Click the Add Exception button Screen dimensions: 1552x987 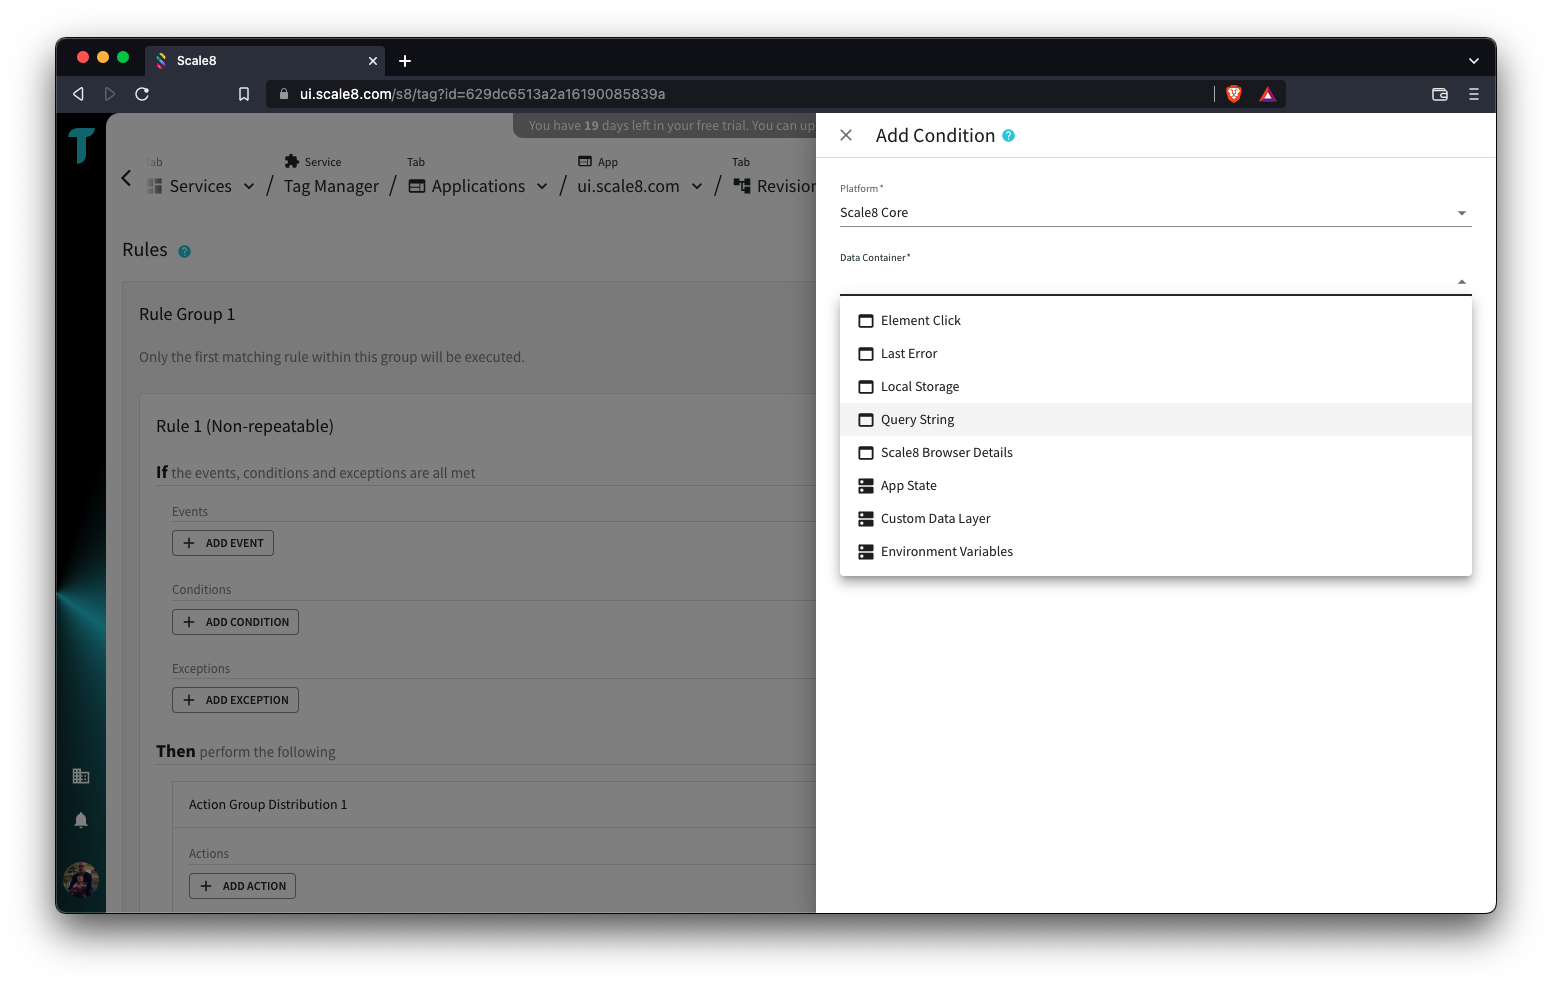click(235, 700)
